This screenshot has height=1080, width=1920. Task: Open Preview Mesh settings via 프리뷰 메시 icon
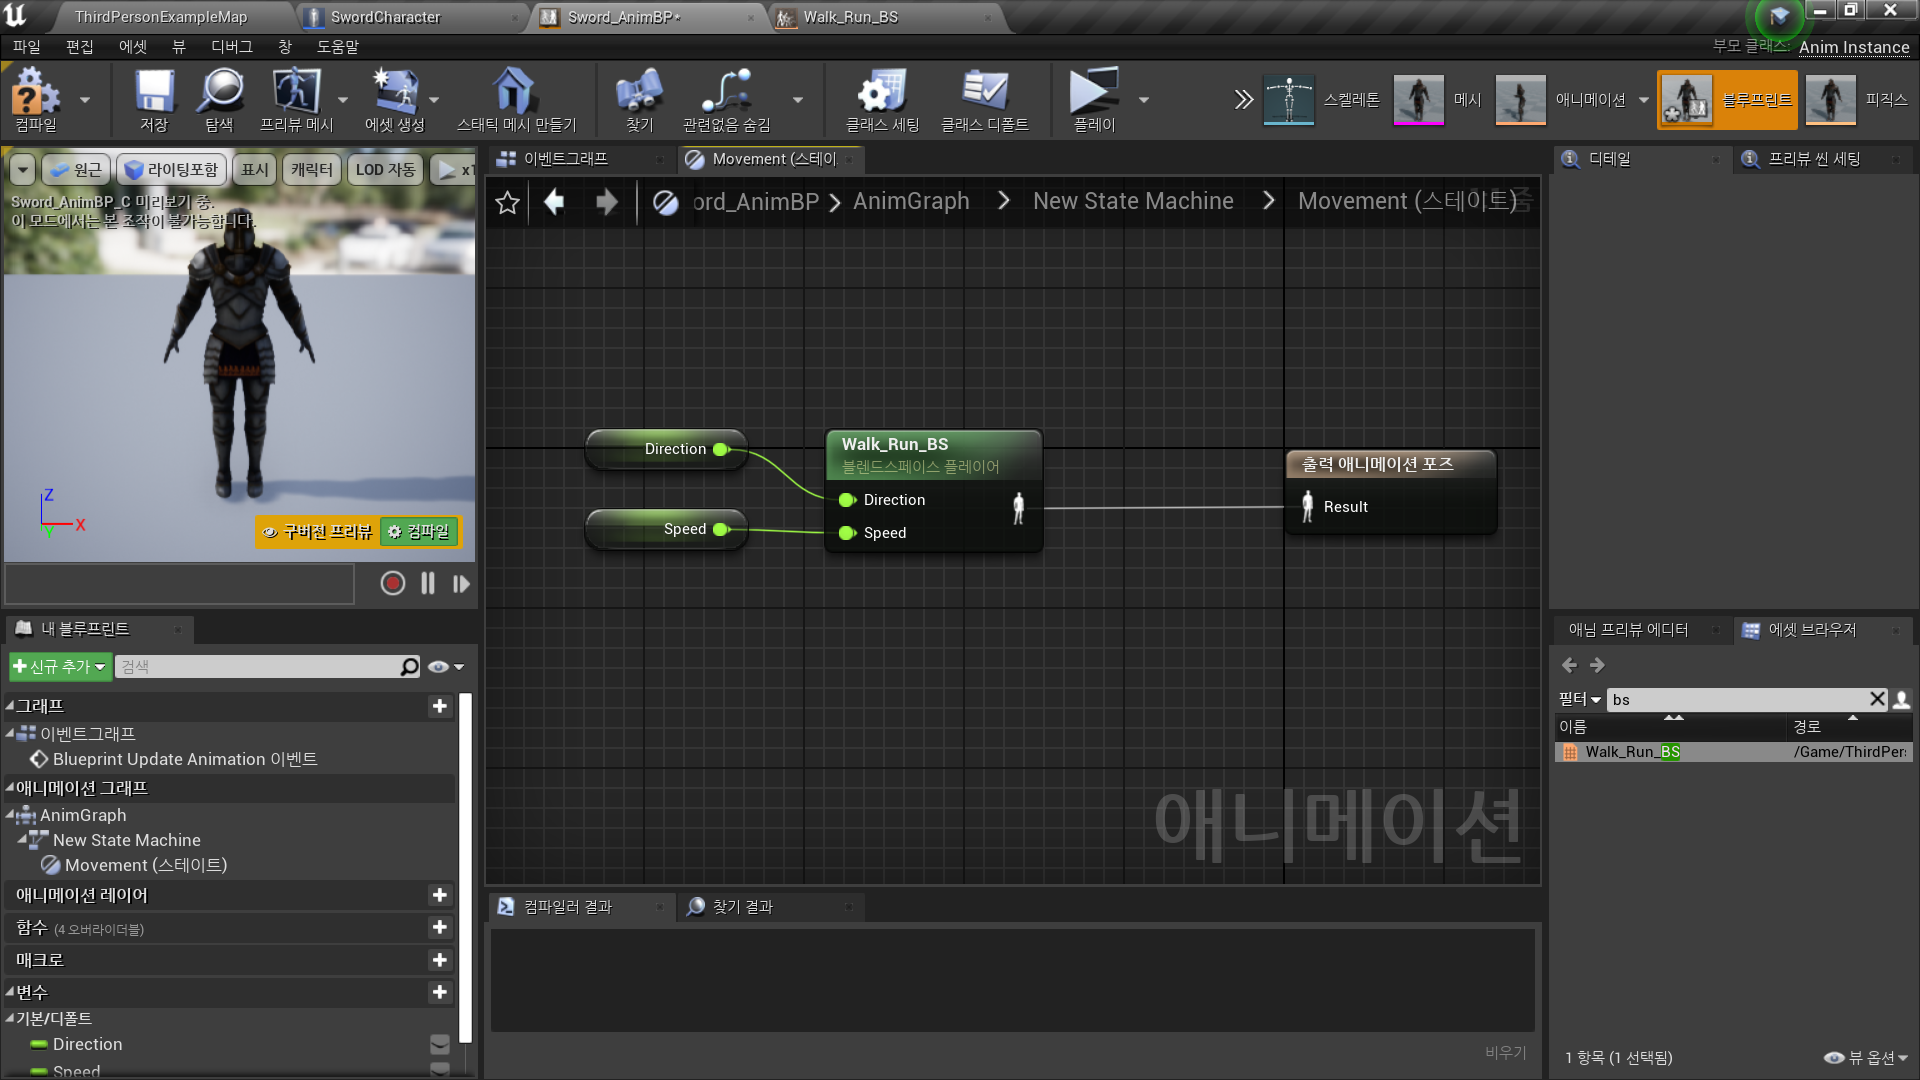coord(295,99)
